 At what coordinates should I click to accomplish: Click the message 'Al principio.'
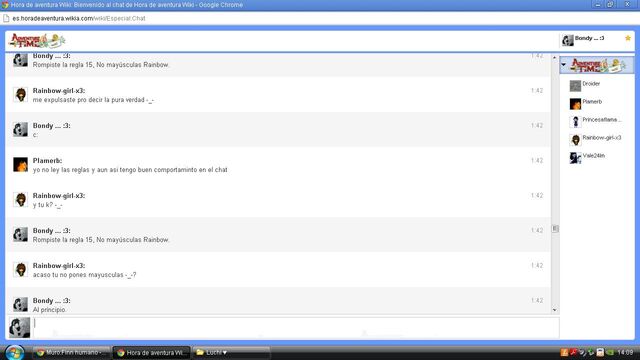(49, 310)
